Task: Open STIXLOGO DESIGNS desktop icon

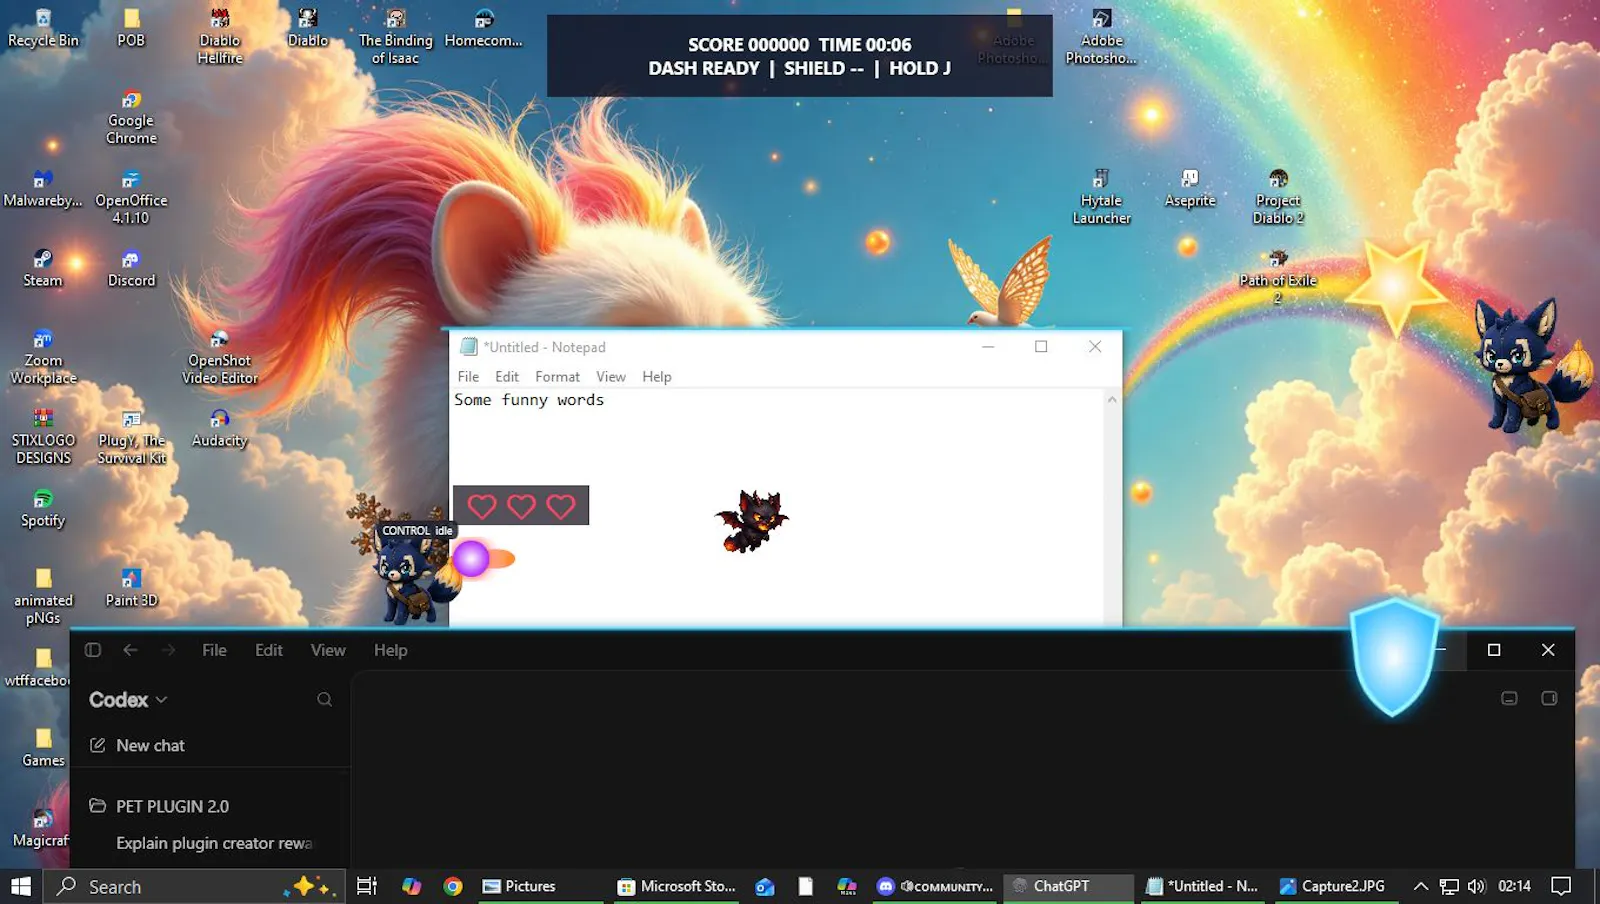Action: pos(43,437)
